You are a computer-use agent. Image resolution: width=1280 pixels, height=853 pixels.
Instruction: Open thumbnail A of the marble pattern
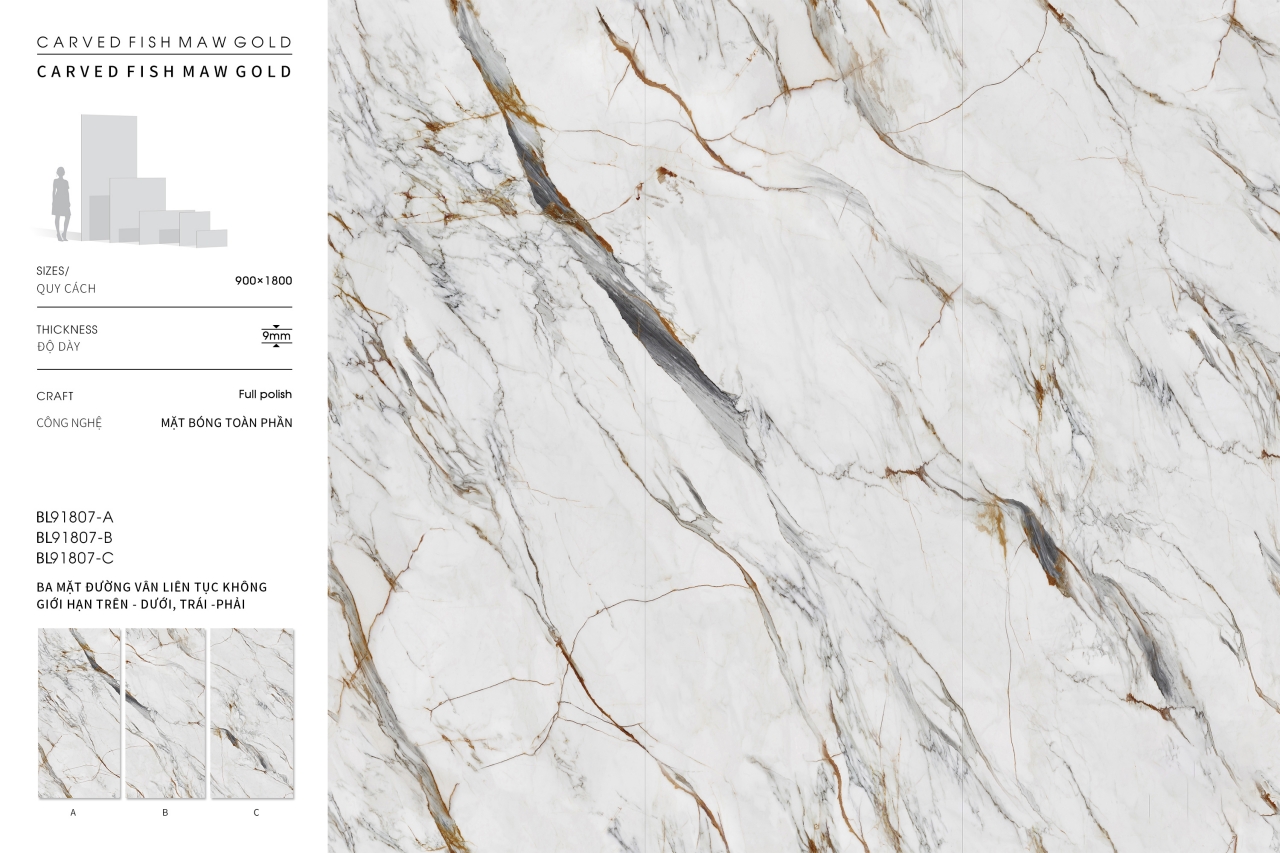coord(79,713)
